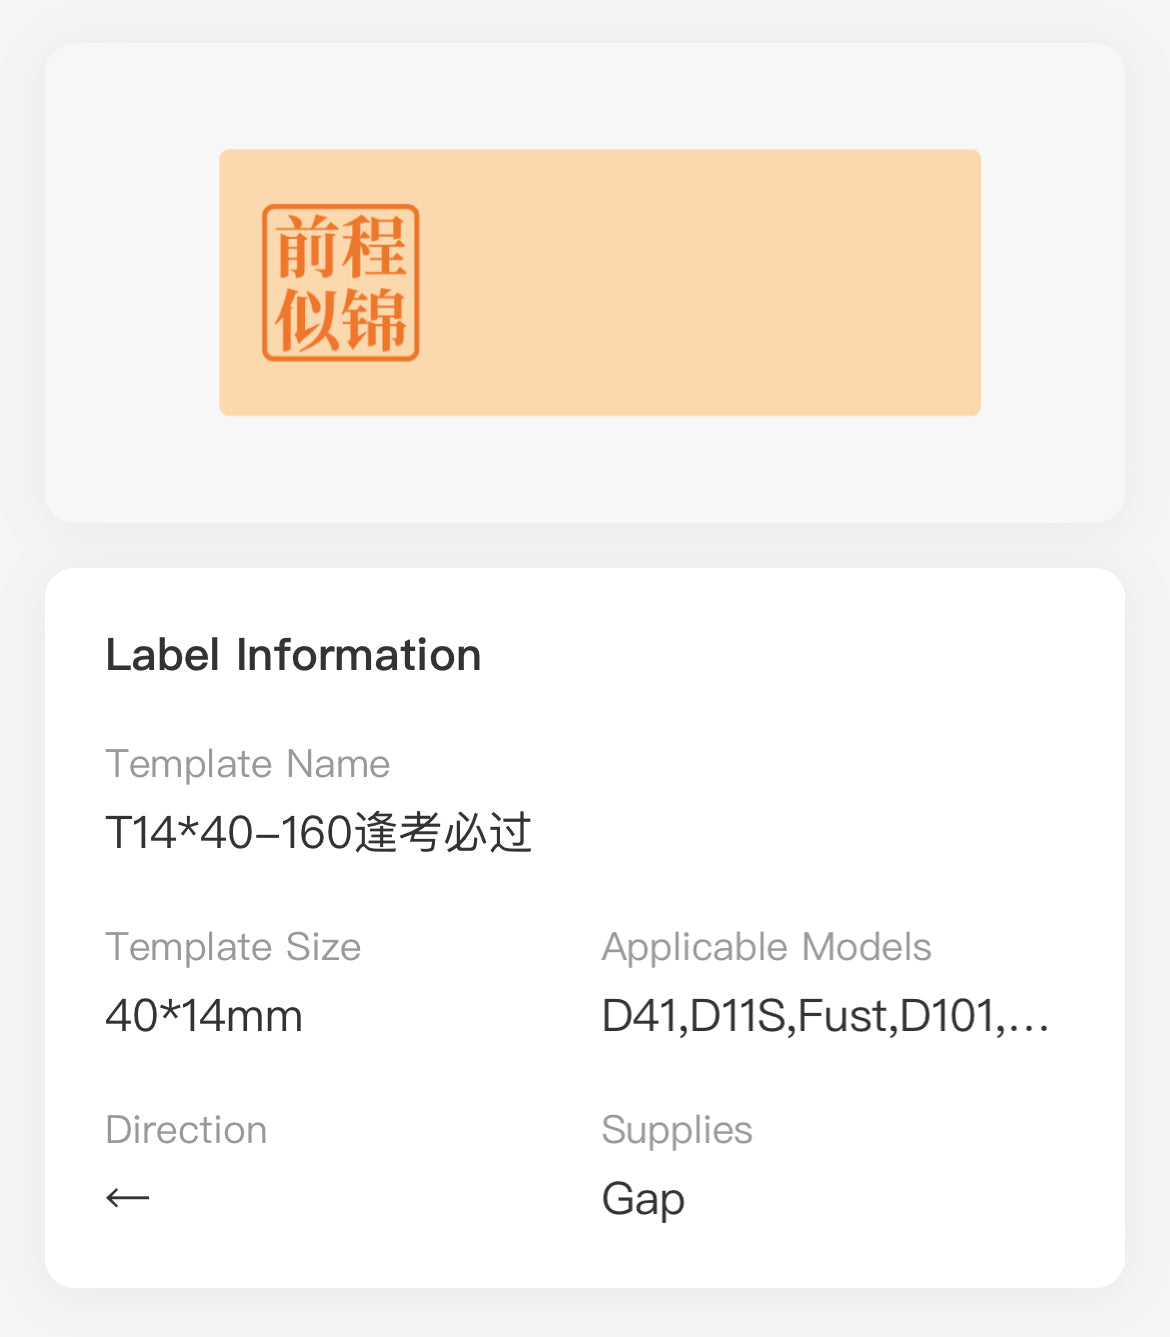Click the Supplies field label
Viewport: 1170px width, 1337px height.
(676, 1130)
